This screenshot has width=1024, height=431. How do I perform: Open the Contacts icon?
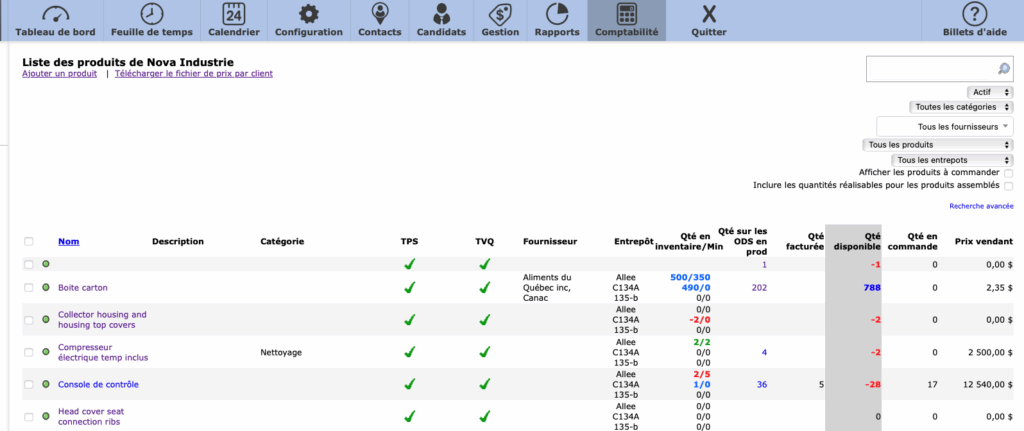(379, 15)
